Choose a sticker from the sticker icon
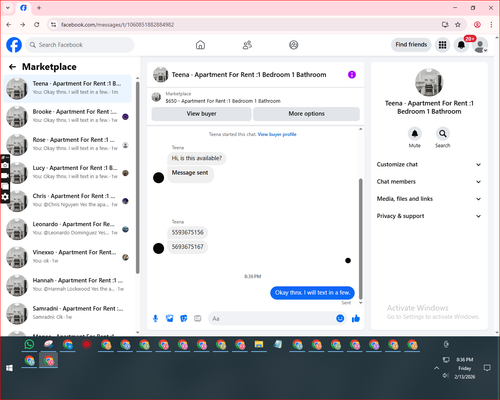The height and width of the screenshot is (400, 500). coord(184,318)
